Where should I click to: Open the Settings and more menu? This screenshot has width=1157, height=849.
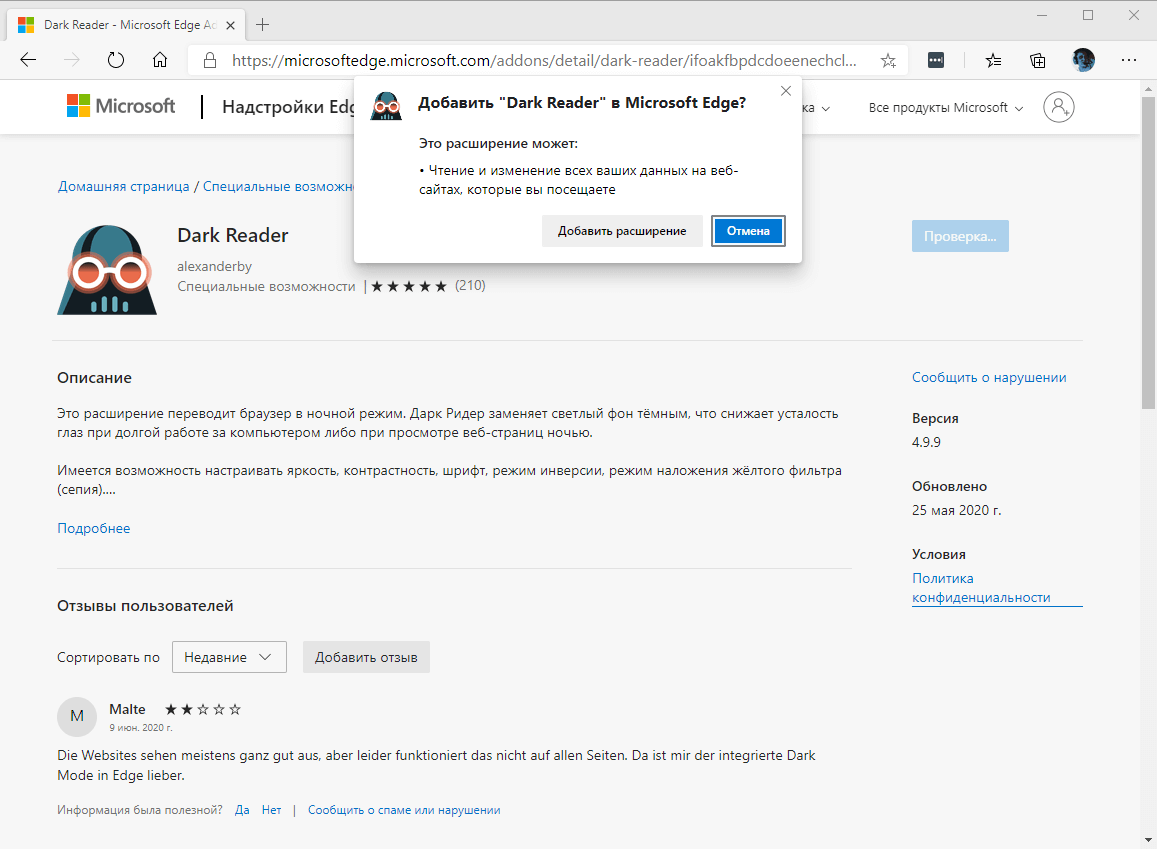coord(1128,60)
